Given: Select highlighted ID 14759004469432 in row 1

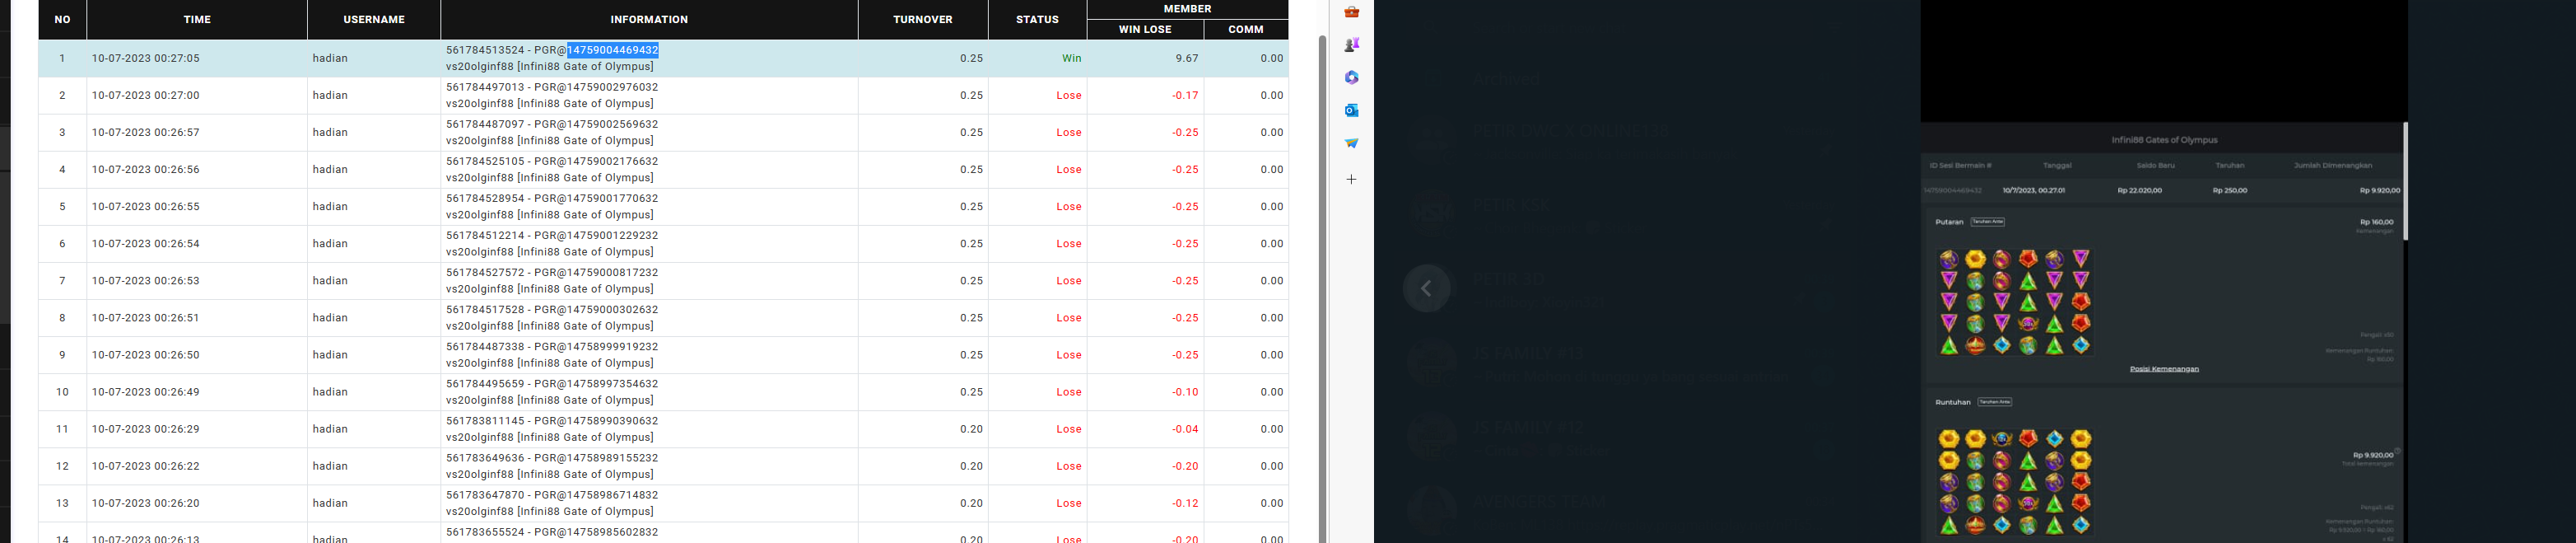Looking at the screenshot, I should coord(613,50).
